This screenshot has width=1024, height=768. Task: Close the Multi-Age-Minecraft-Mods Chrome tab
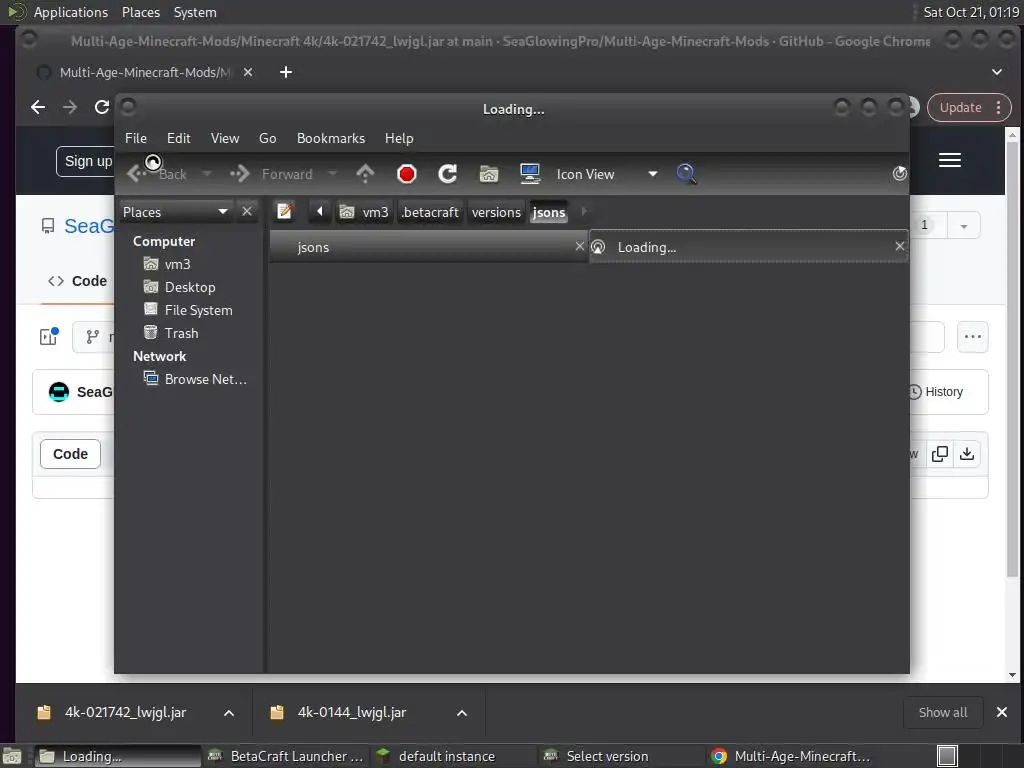(248, 72)
